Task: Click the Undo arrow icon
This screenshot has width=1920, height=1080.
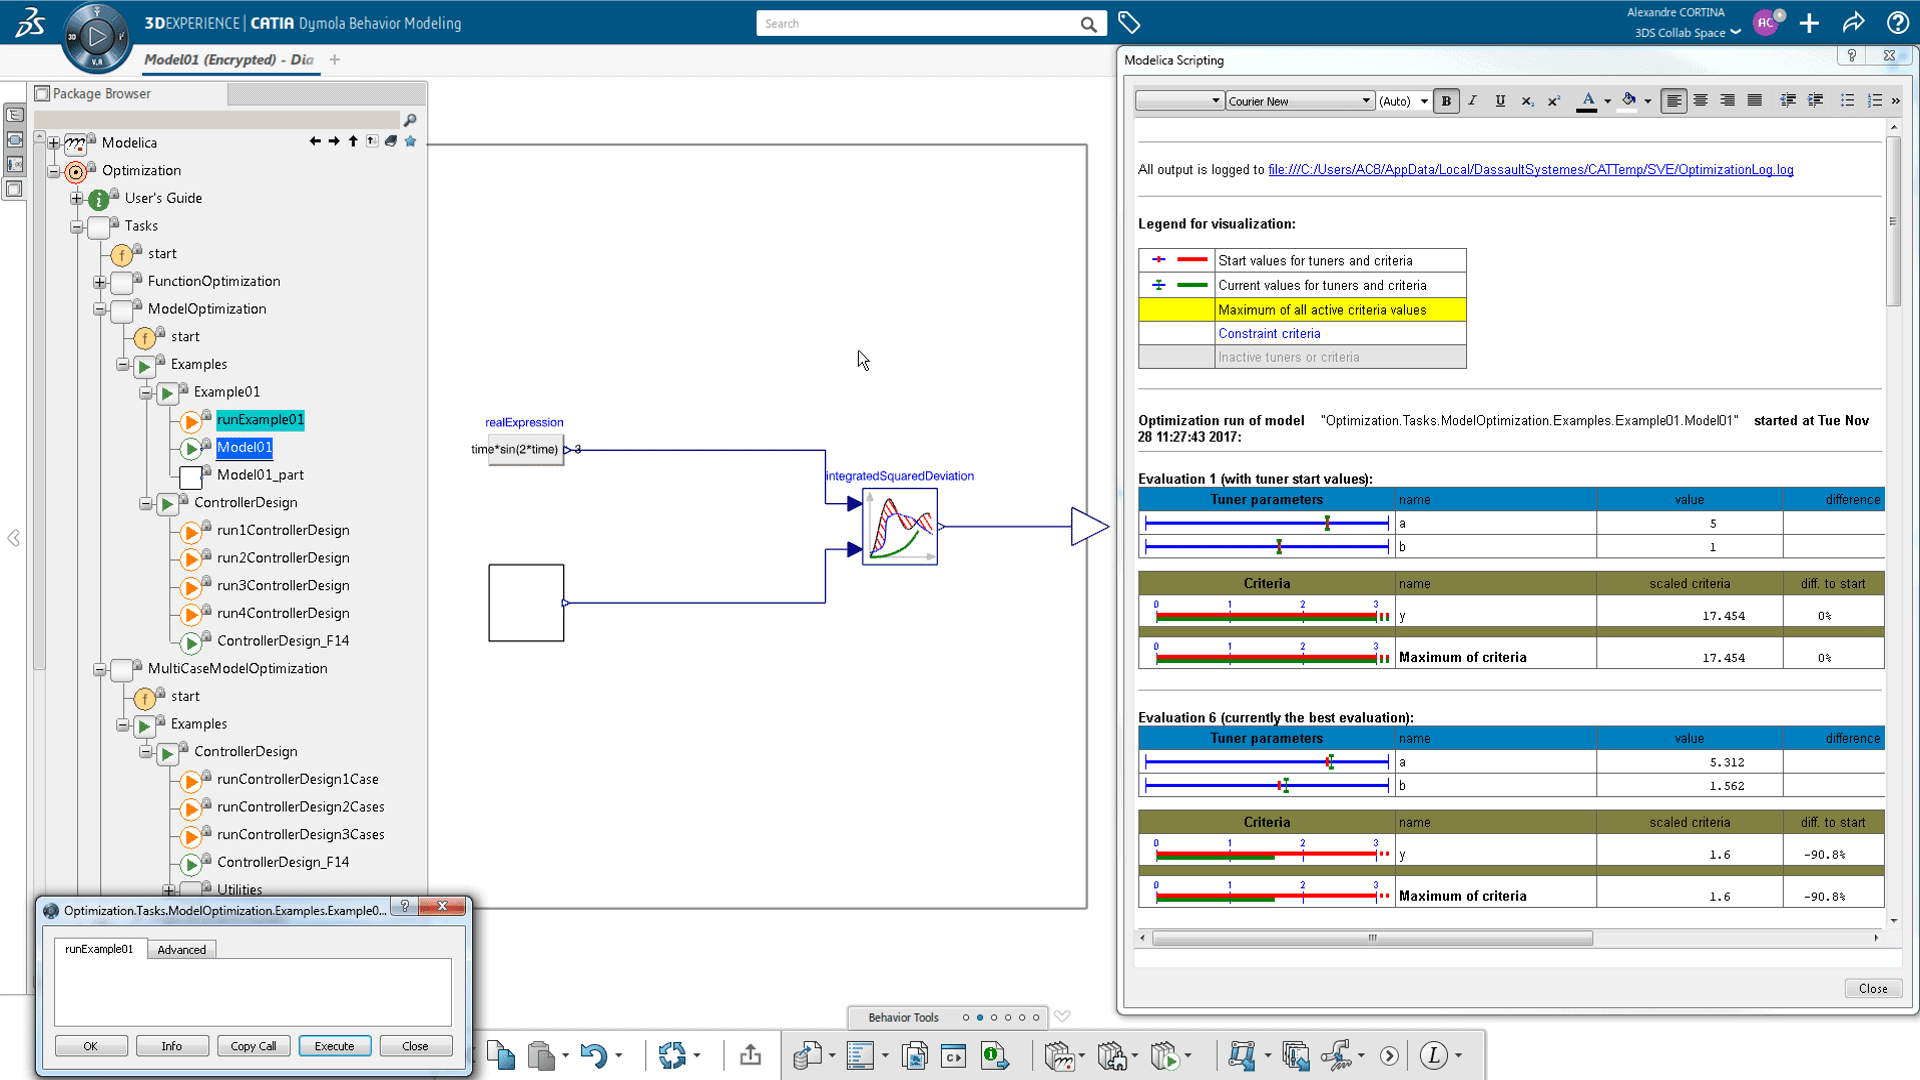Action: coord(593,1056)
